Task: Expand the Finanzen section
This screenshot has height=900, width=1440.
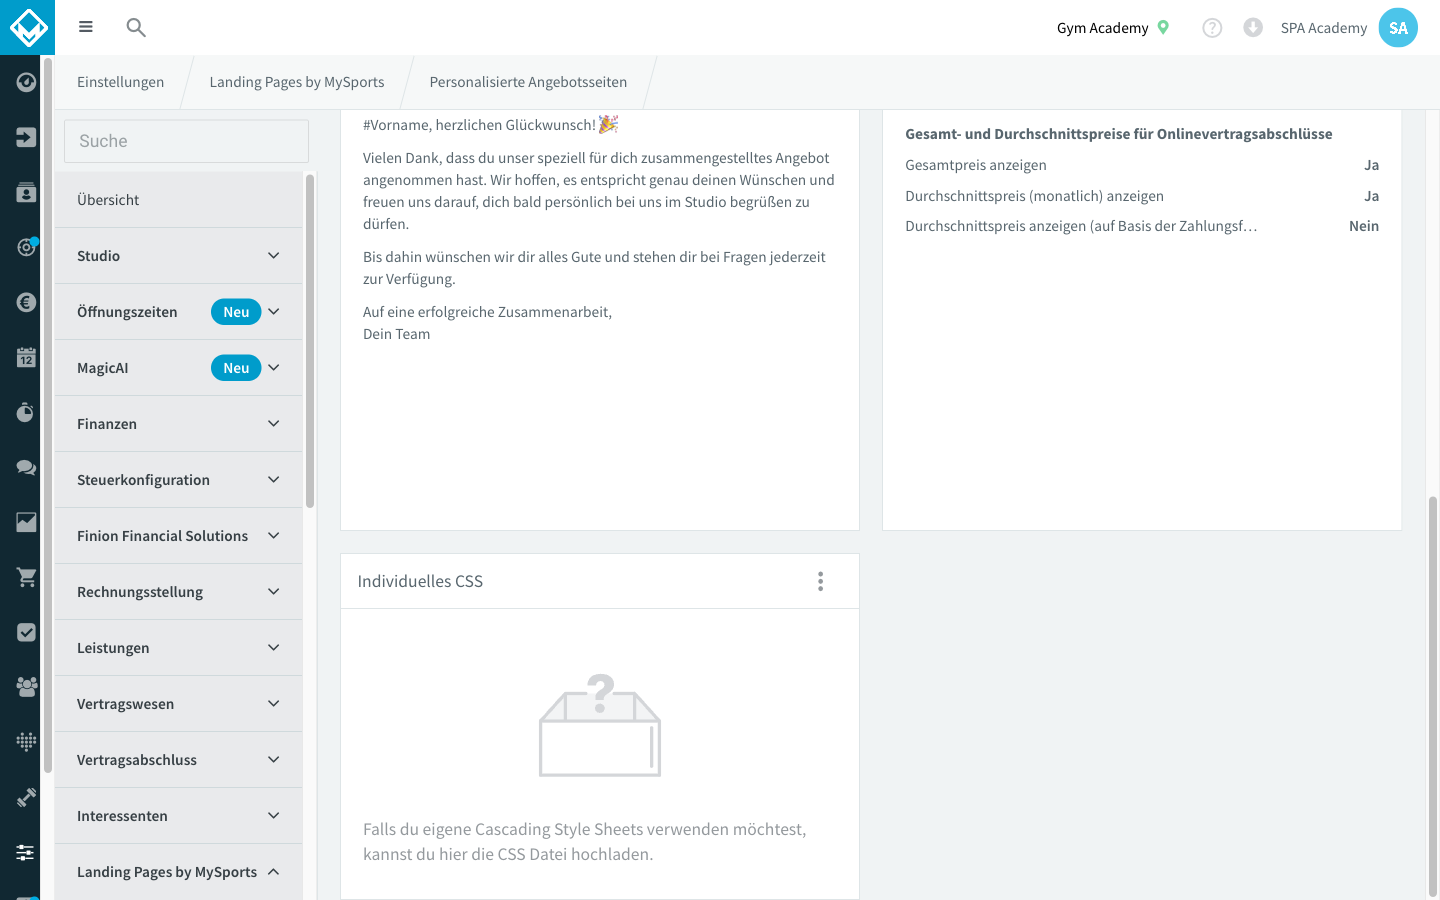Action: pos(179,424)
